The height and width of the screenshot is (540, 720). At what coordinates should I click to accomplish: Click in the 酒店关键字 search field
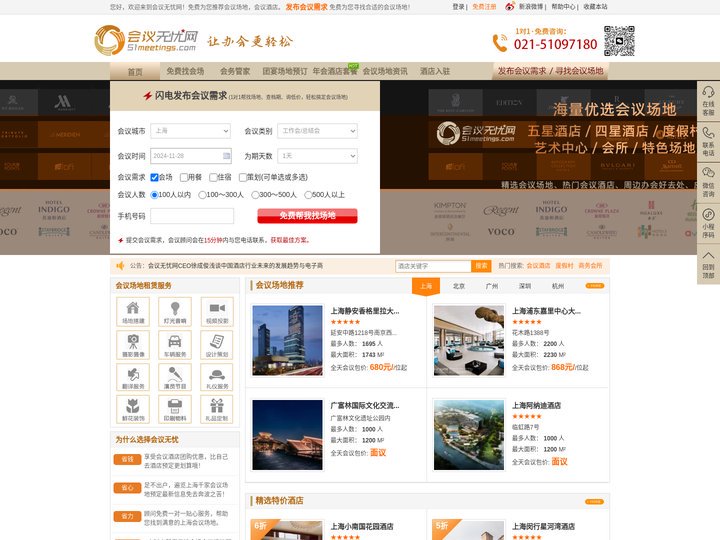pyautogui.click(x=433, y=266)
